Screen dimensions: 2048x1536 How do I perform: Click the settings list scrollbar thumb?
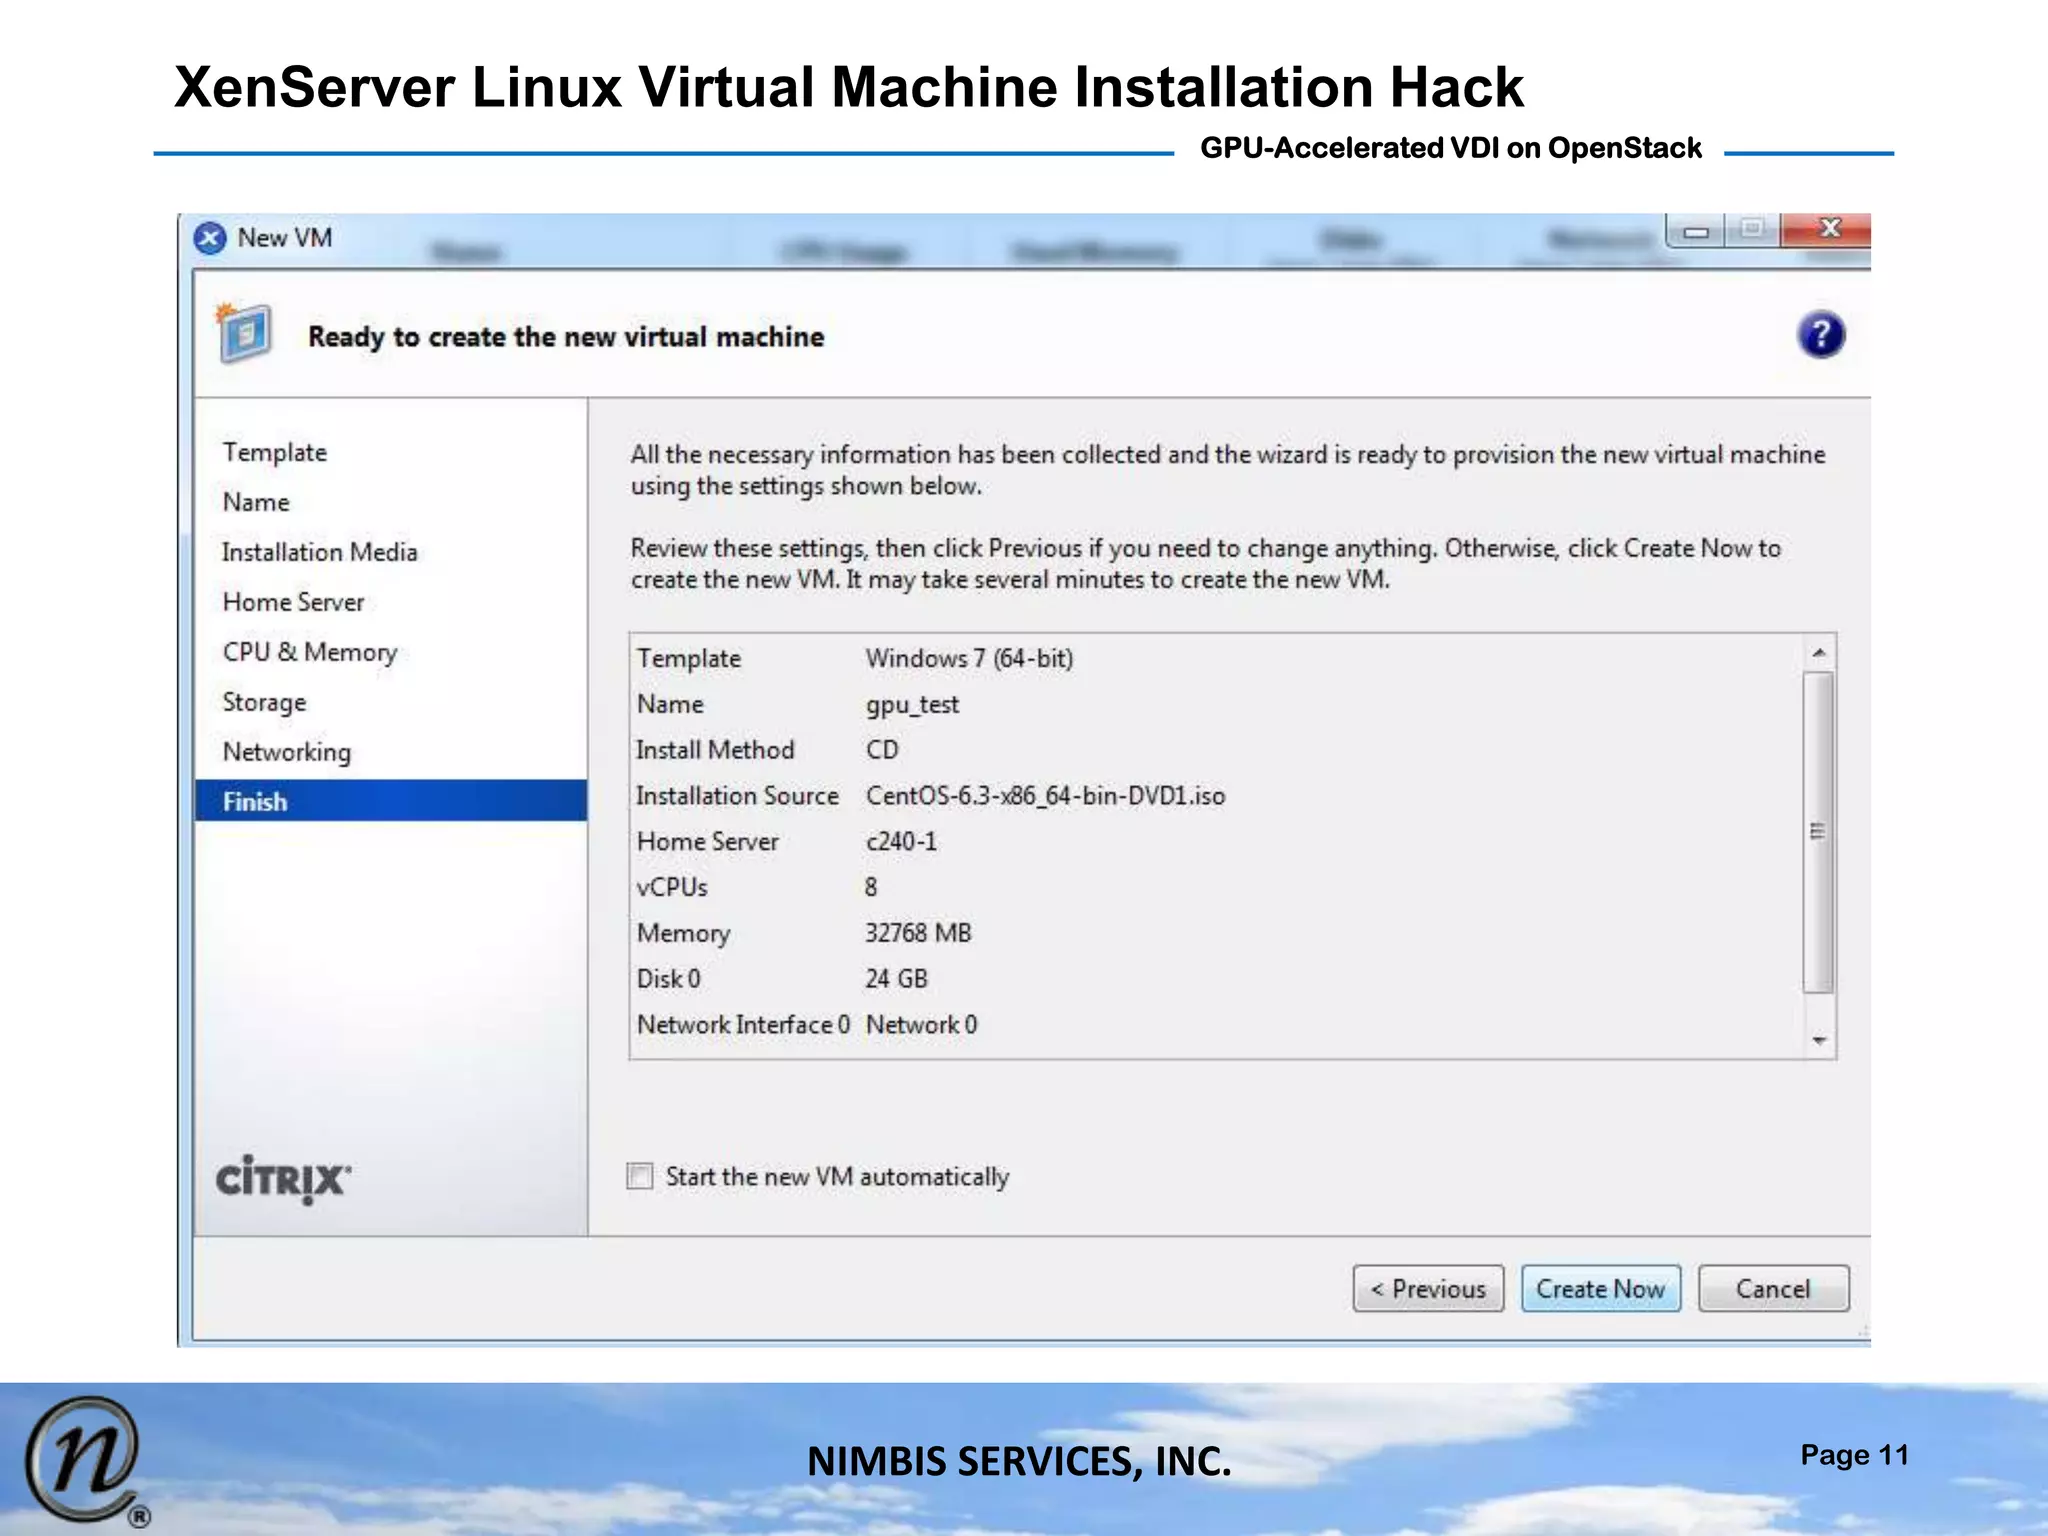click(1819, 832)
